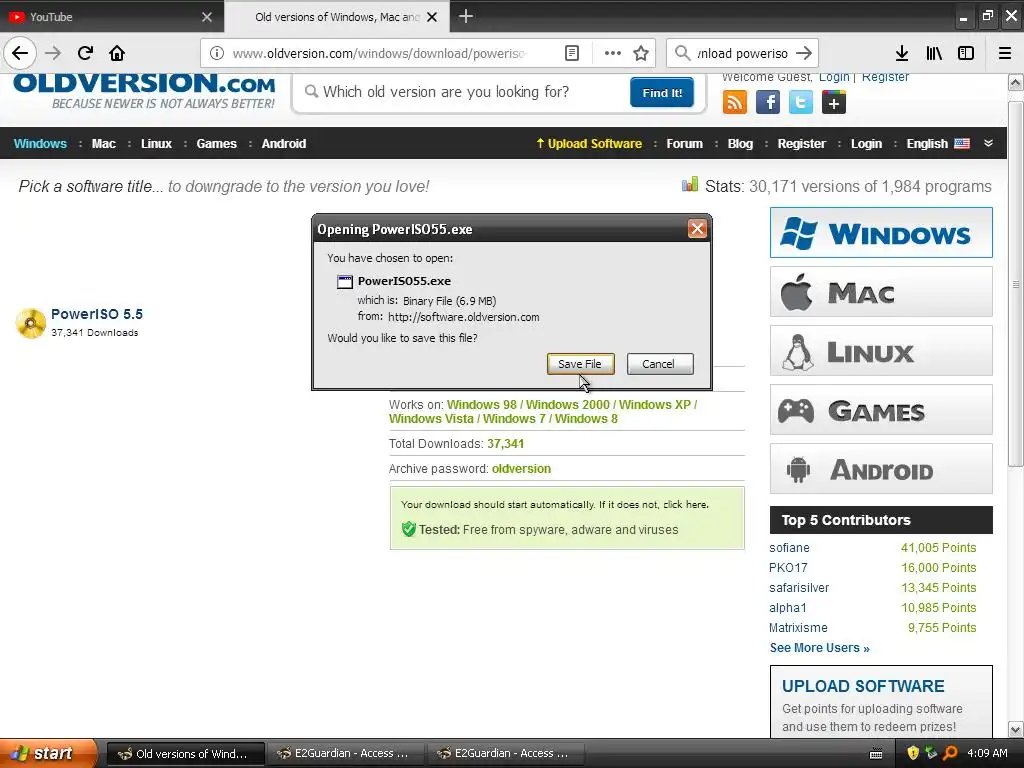Click the Linux category banner
Viewport: 1024px width, 768px height.
(x=881, y=351)
